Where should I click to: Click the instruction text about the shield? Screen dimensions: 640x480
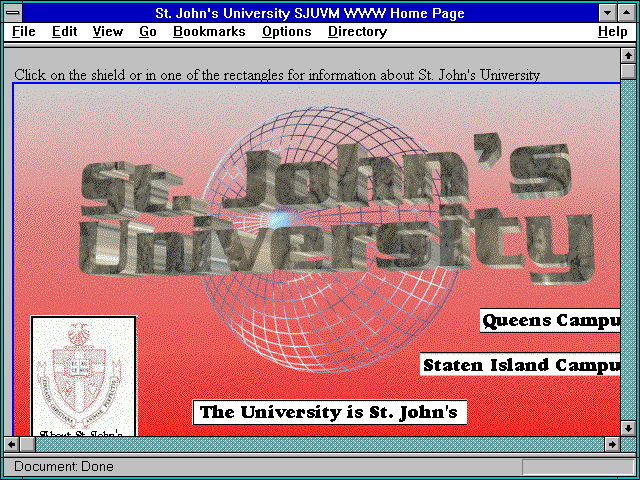tap(277, 75)
